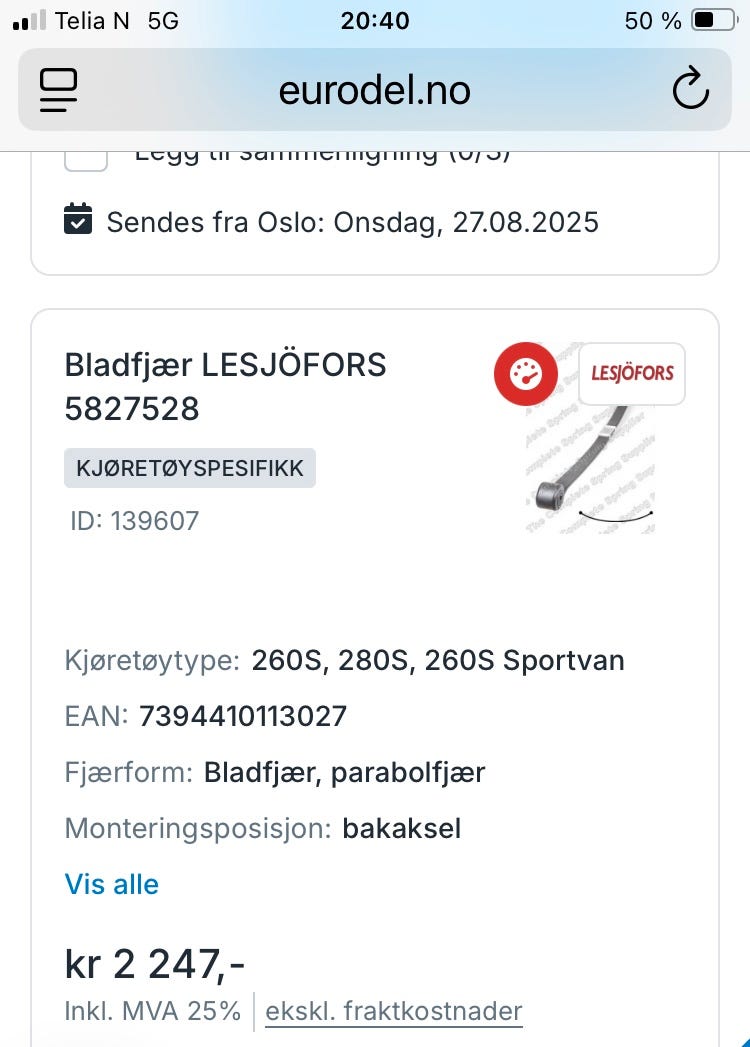Click the product ID 139607 text

[135, 521]
